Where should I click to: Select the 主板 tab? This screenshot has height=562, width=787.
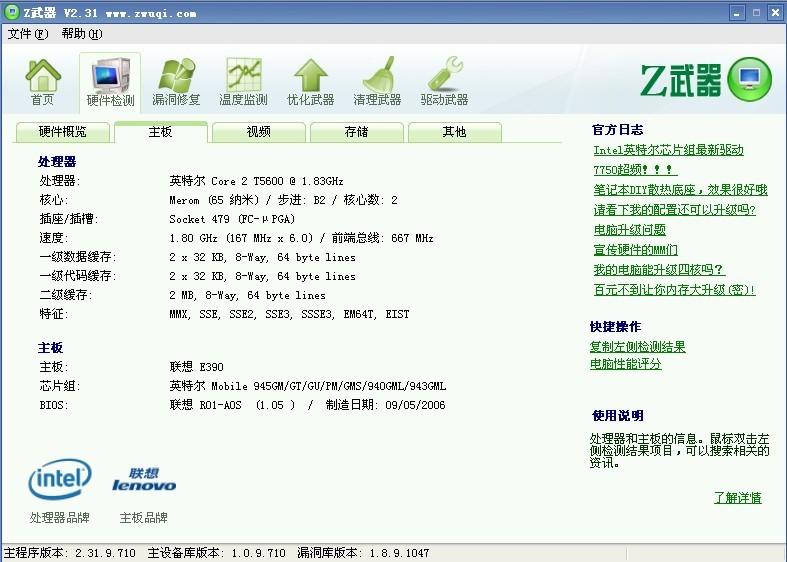[x=161, y=132]
